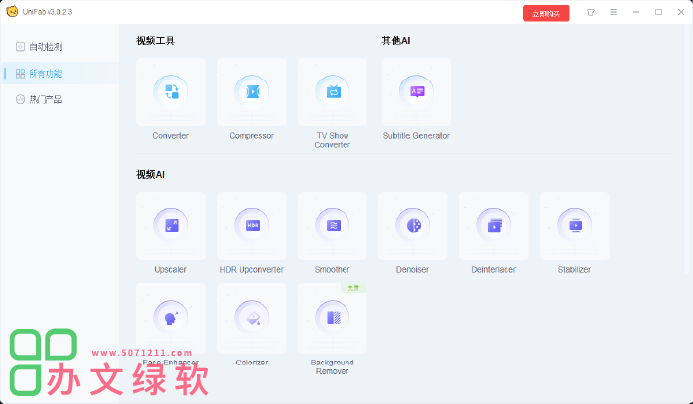Switch to 自动检测 sidebar tab

[45, 47]
